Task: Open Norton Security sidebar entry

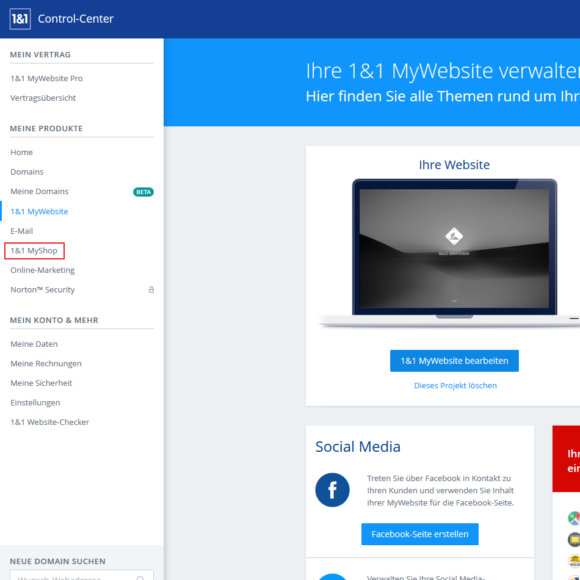Action: 43,290
